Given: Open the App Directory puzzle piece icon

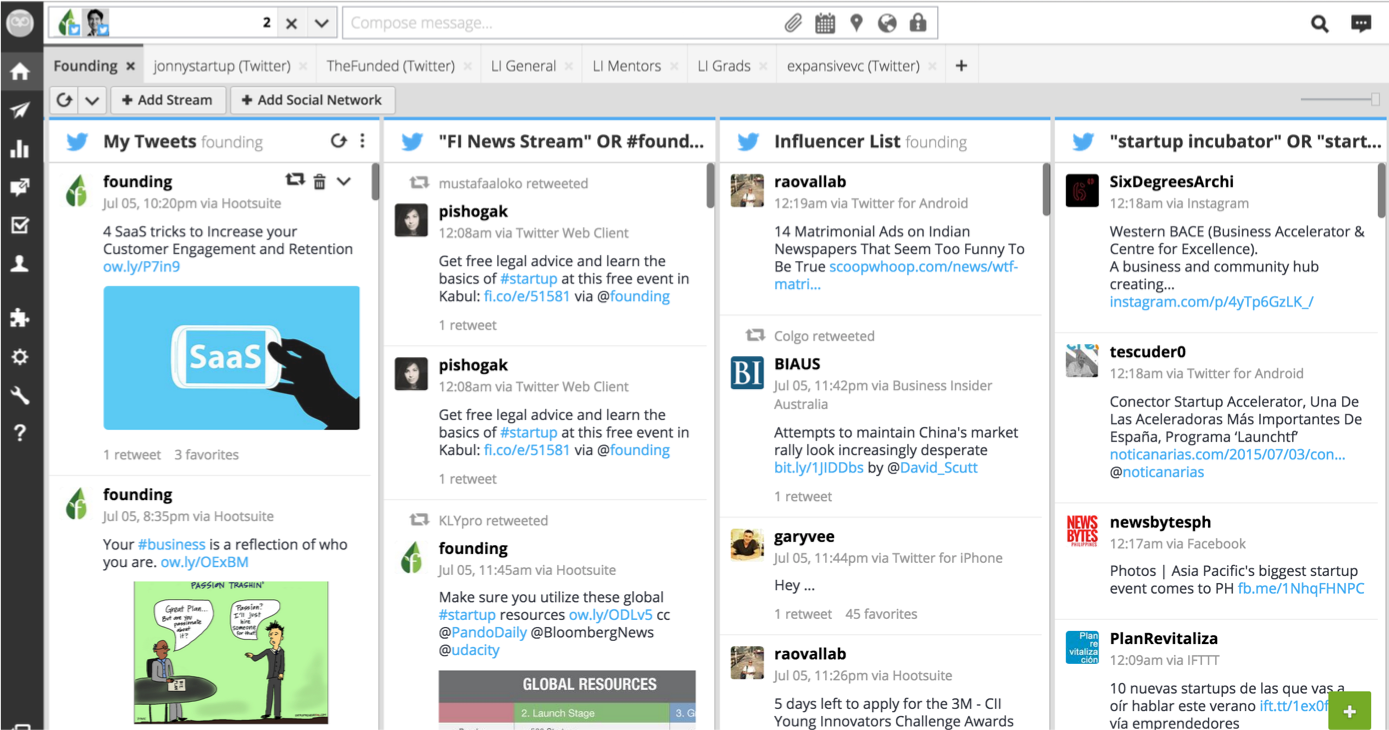Looking at the screenshot, I should click(20, 319).
